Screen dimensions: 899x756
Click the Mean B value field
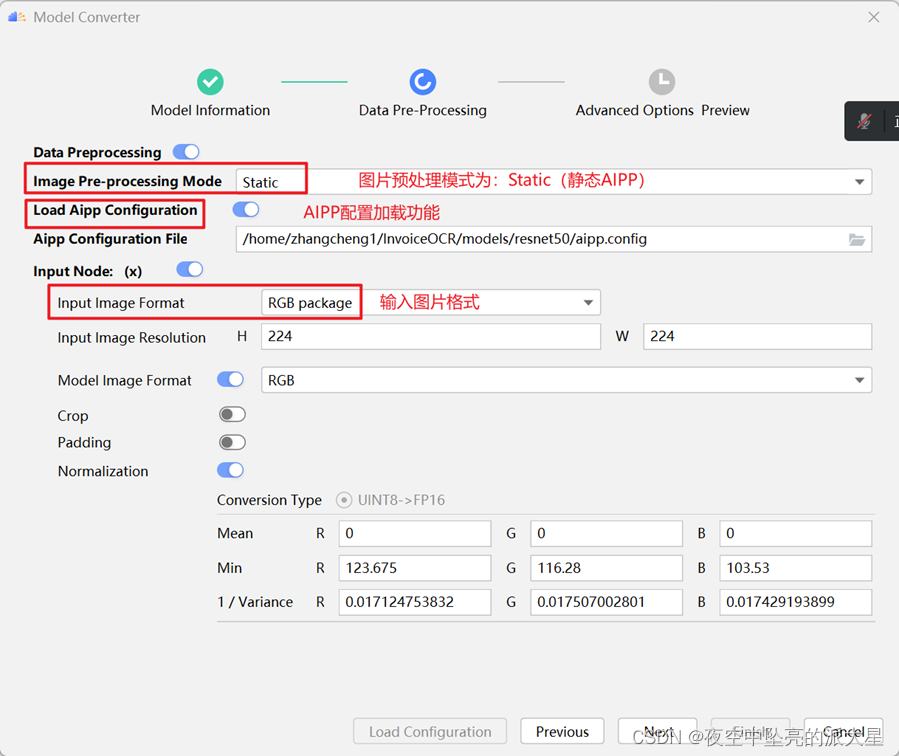[796, 534]
